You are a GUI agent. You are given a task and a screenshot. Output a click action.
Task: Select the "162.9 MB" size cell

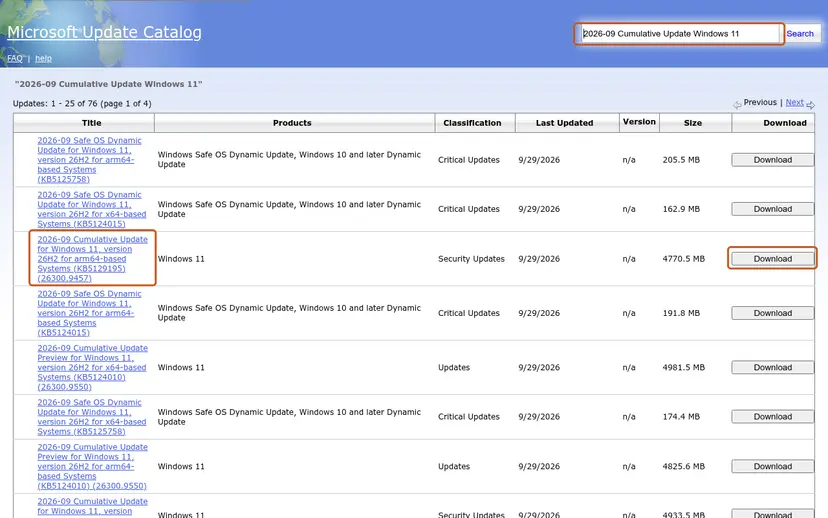pyautogui.click(x=681, y=209)
